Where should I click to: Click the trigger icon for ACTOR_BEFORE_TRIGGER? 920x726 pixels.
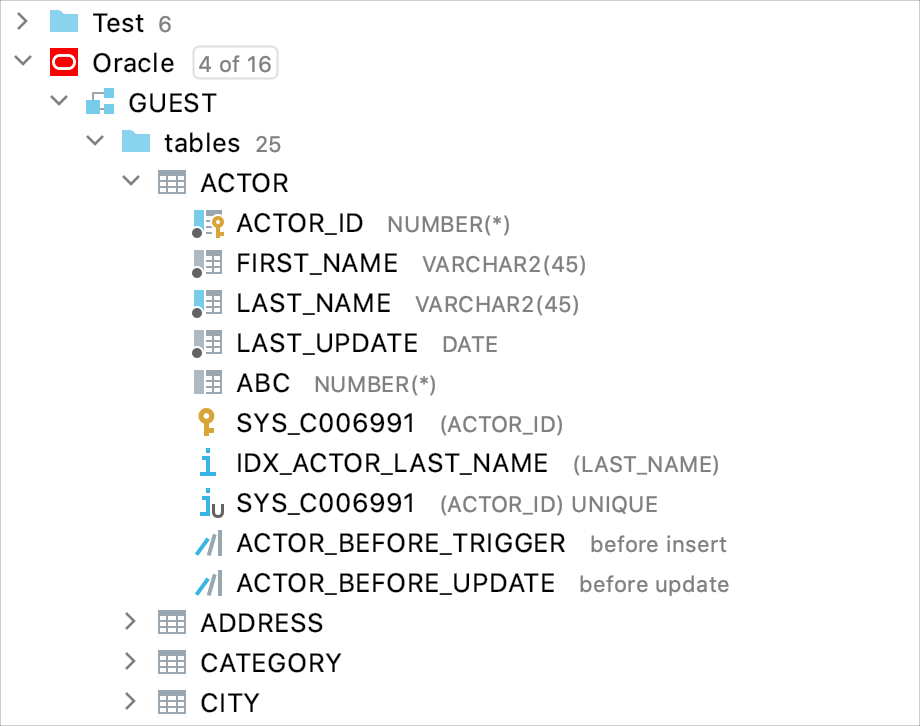207,543
